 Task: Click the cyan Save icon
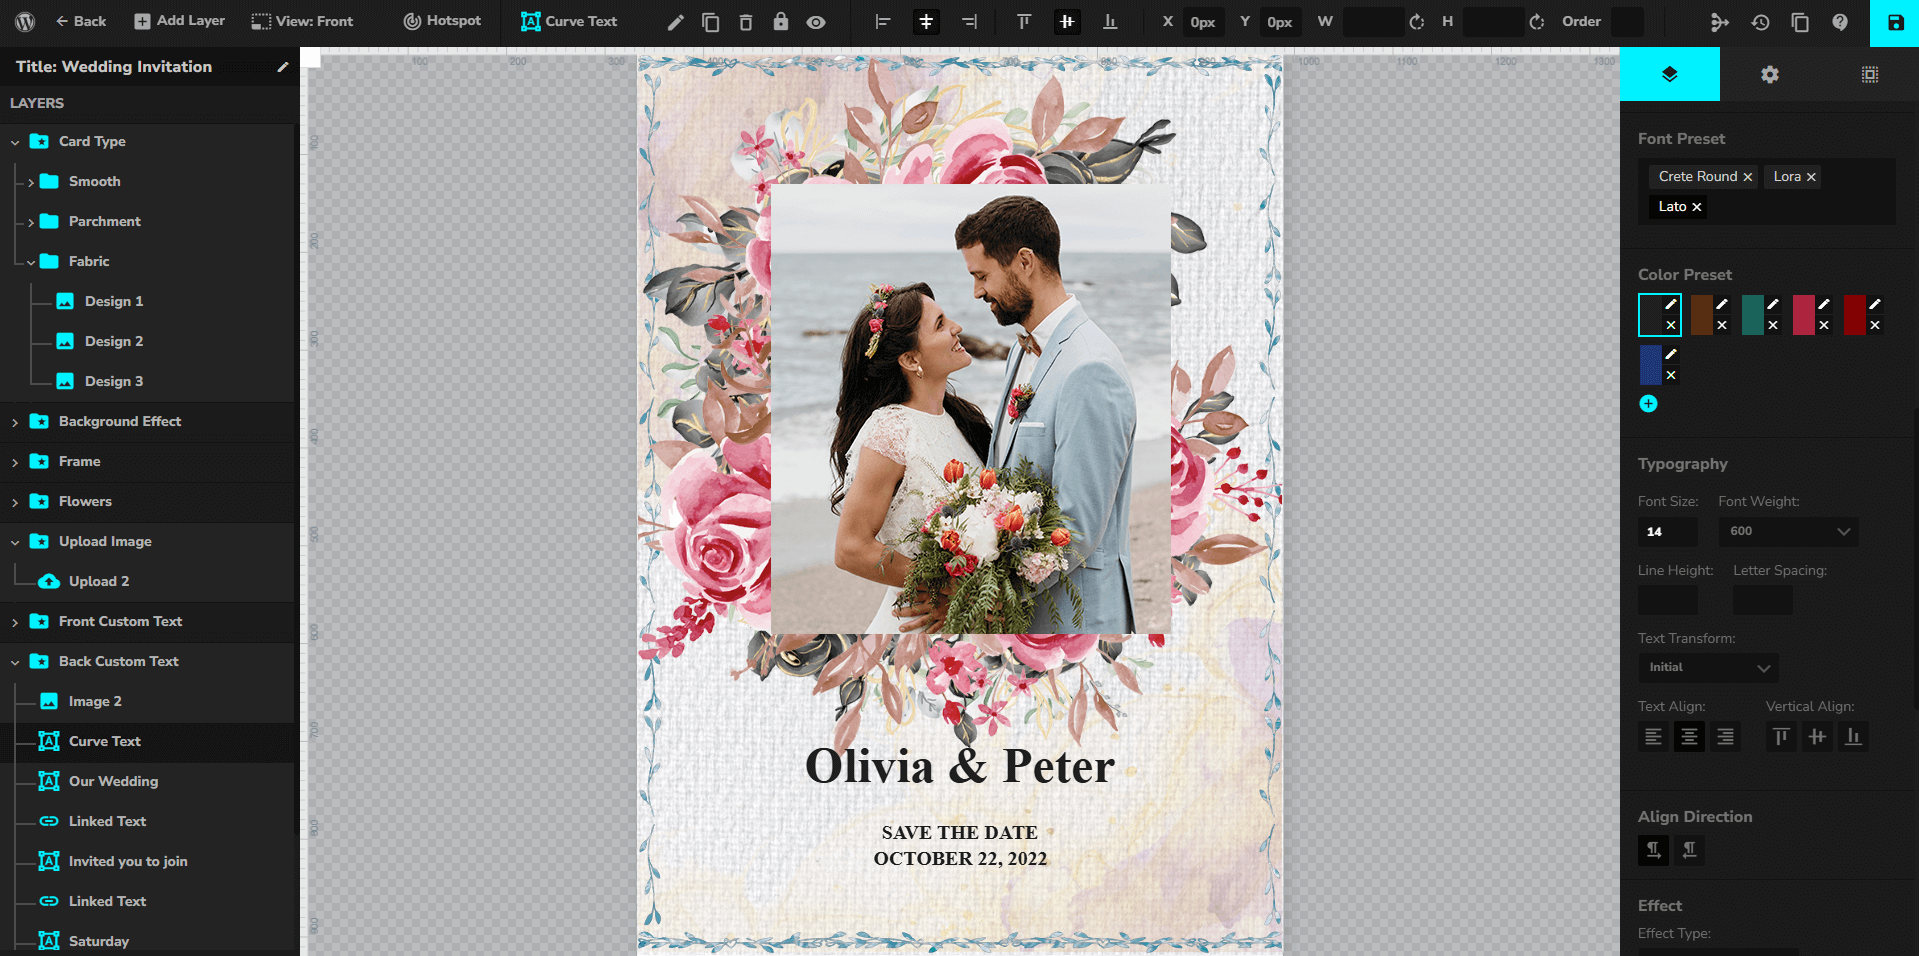click(1895, 22)
